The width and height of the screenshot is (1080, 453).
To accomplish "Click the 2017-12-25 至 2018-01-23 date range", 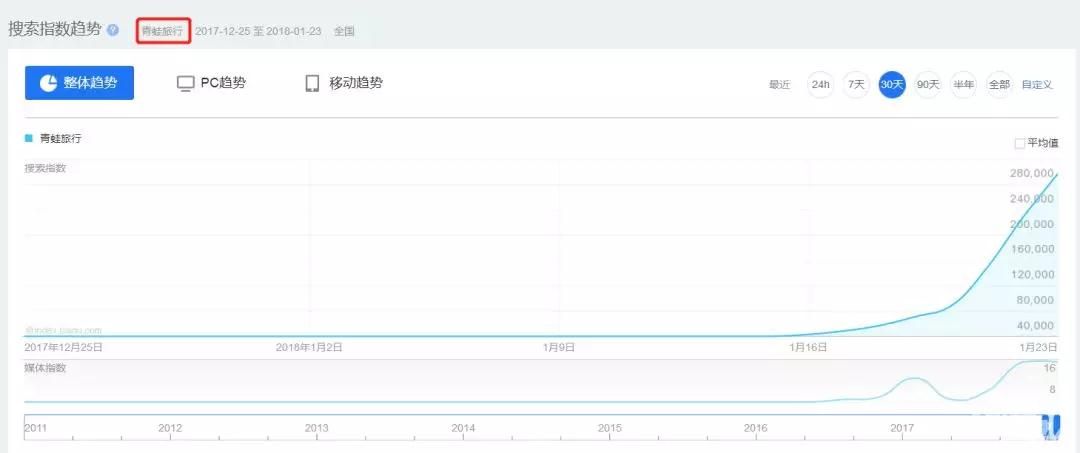I will [x=259, y=31].
